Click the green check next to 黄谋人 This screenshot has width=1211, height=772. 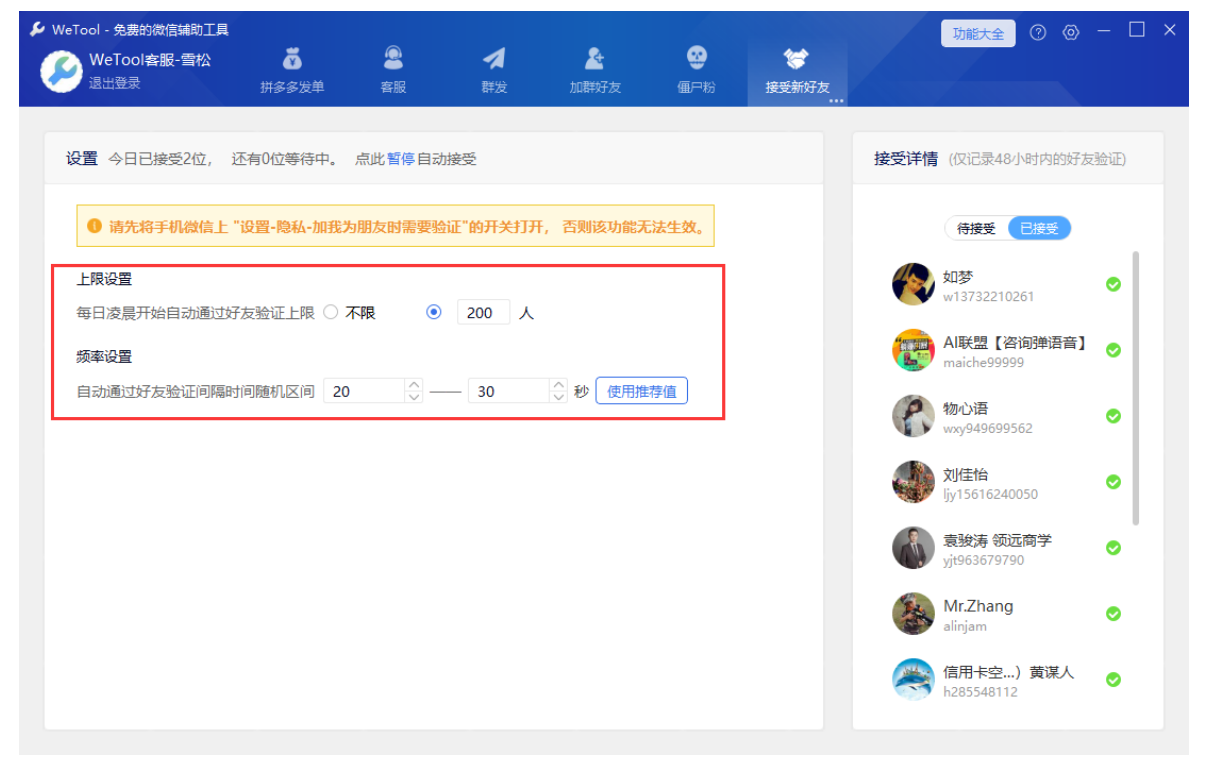point(1113,680)
